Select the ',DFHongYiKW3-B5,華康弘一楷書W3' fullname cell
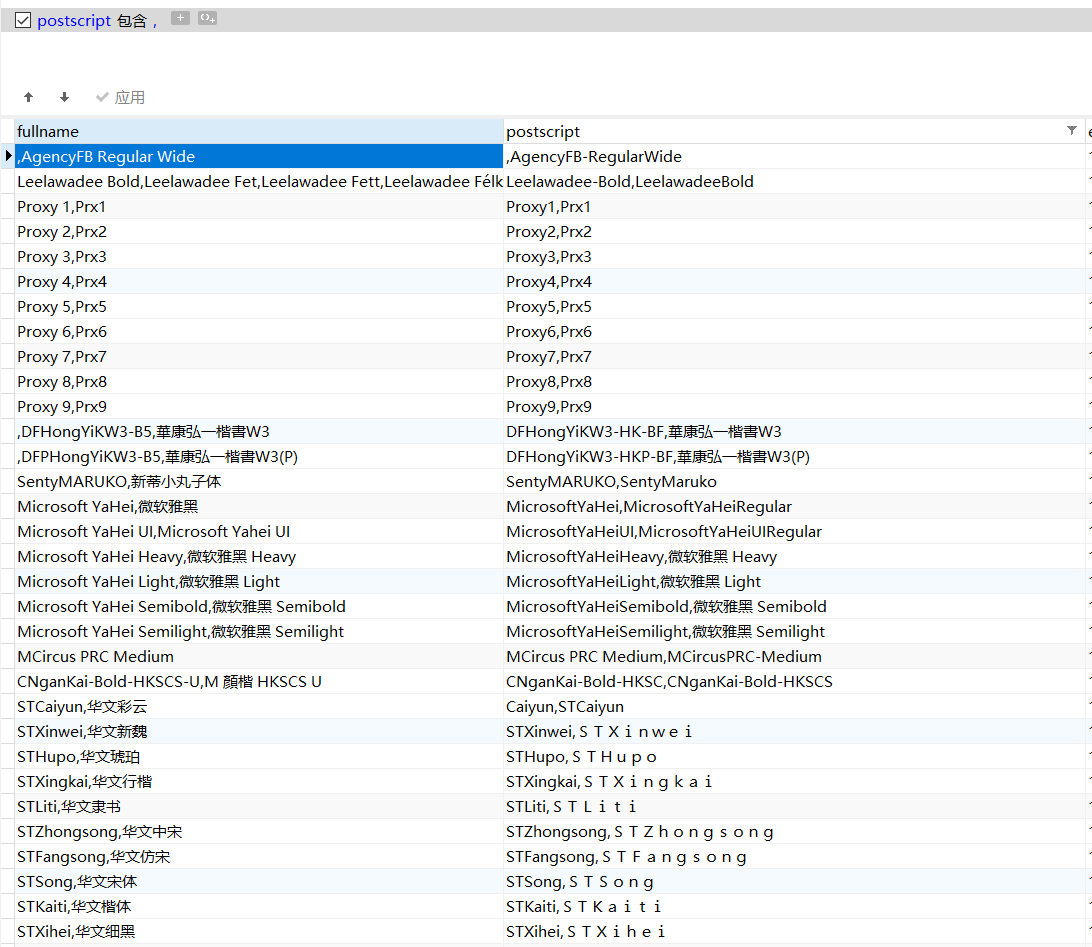Screen dimensions: 1092x947 258,432
